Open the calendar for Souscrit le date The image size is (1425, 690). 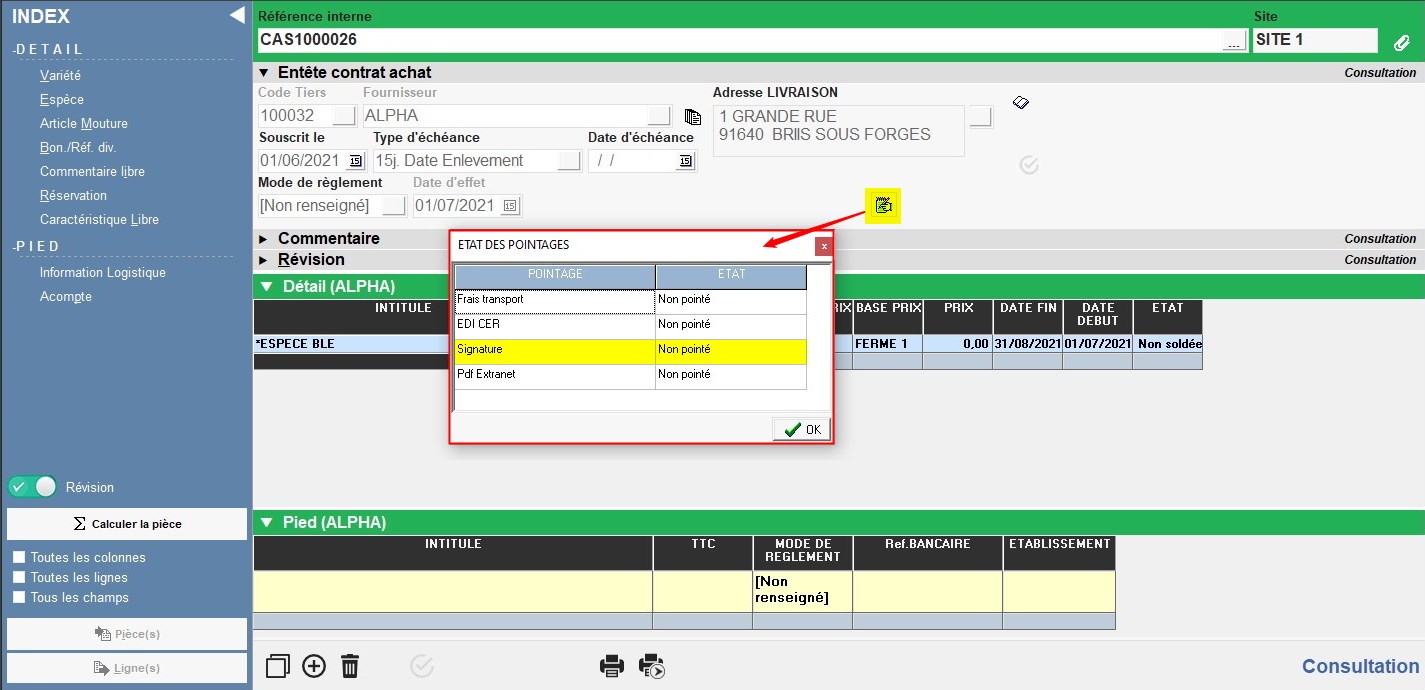pyautogui.click(x=355, y=161)
